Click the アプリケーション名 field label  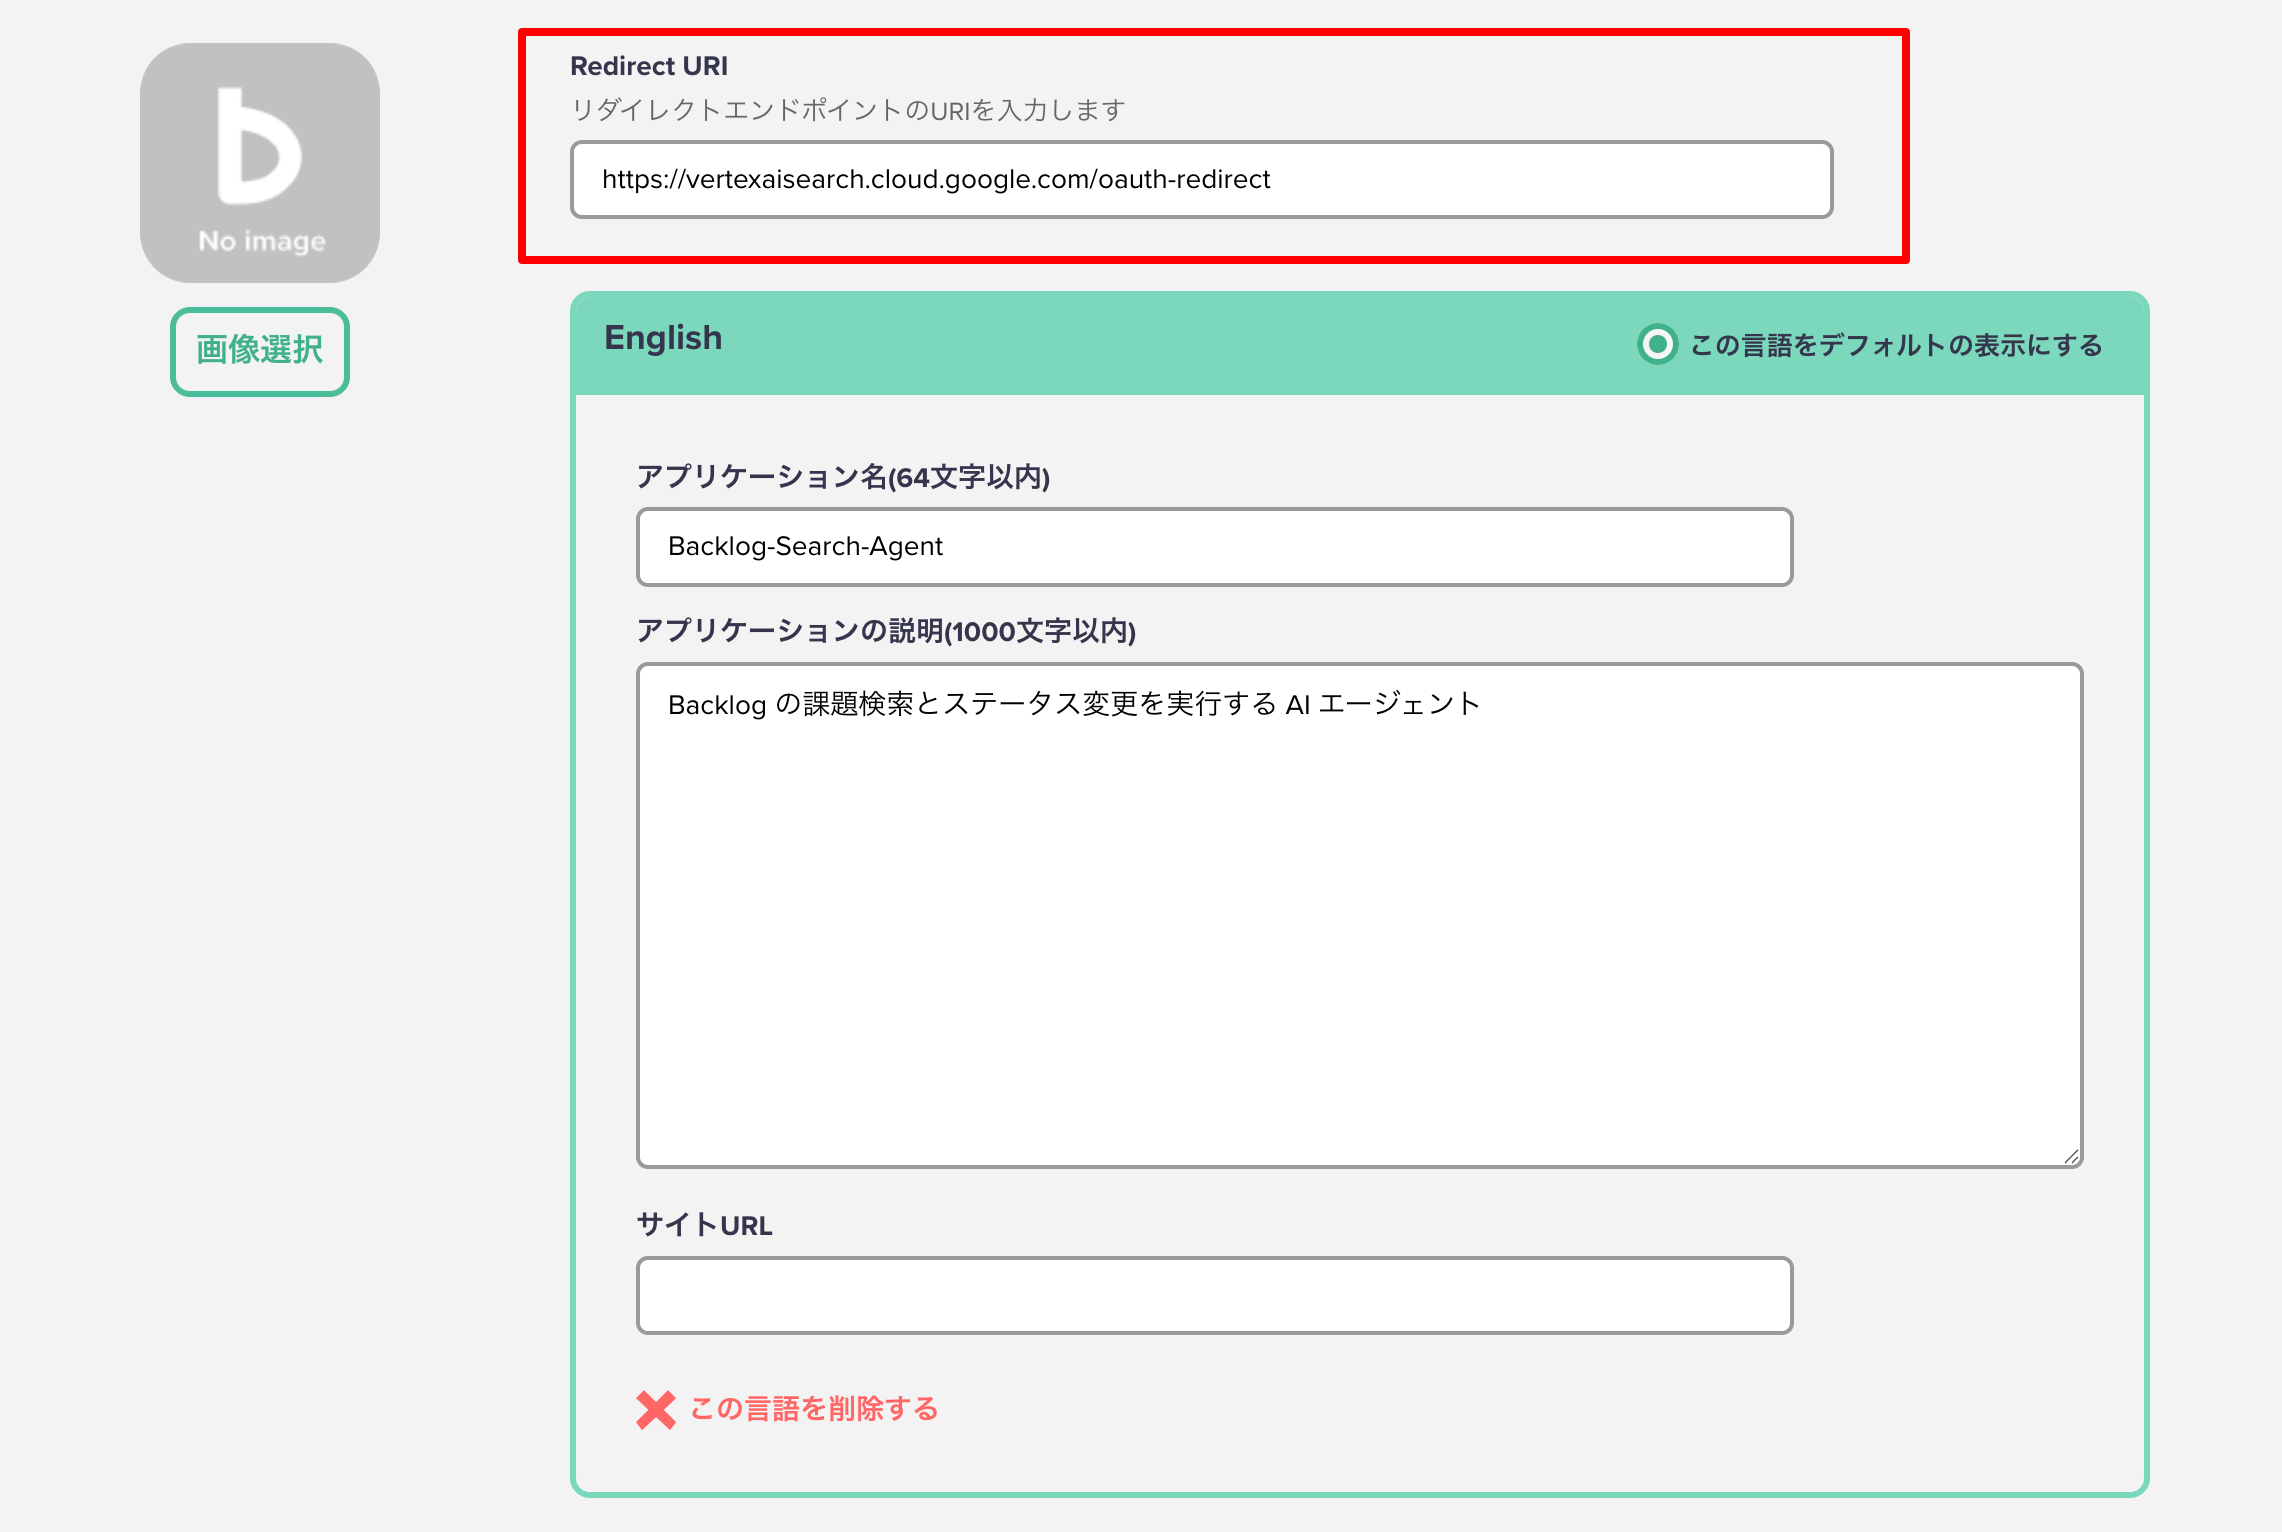843,479
